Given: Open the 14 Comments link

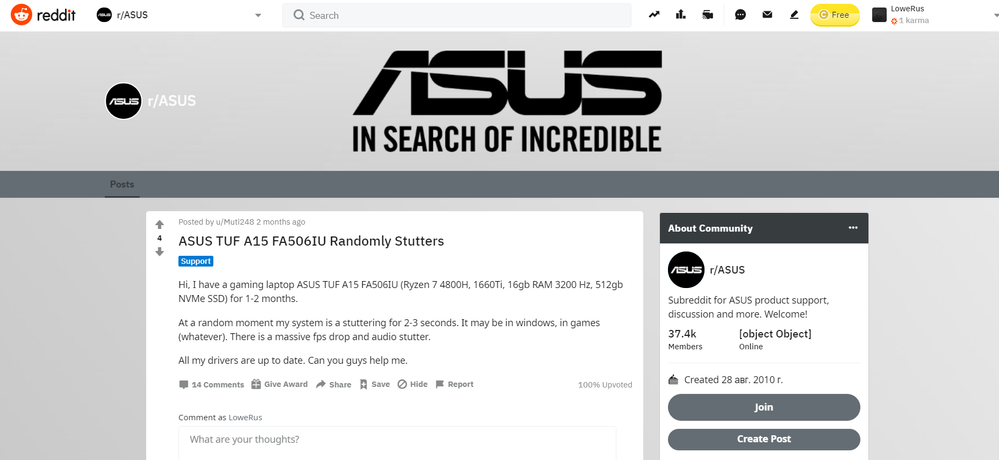Looking at the screenshot, I should [212, 384].
